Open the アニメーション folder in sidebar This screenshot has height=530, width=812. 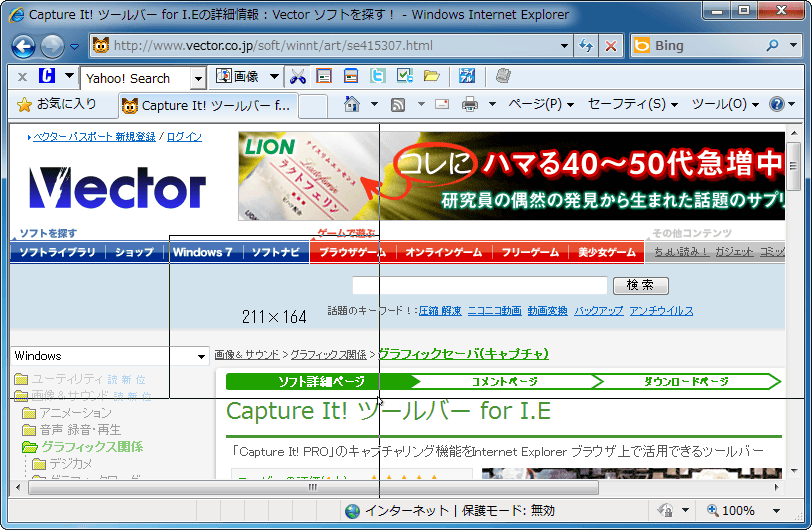67,413
